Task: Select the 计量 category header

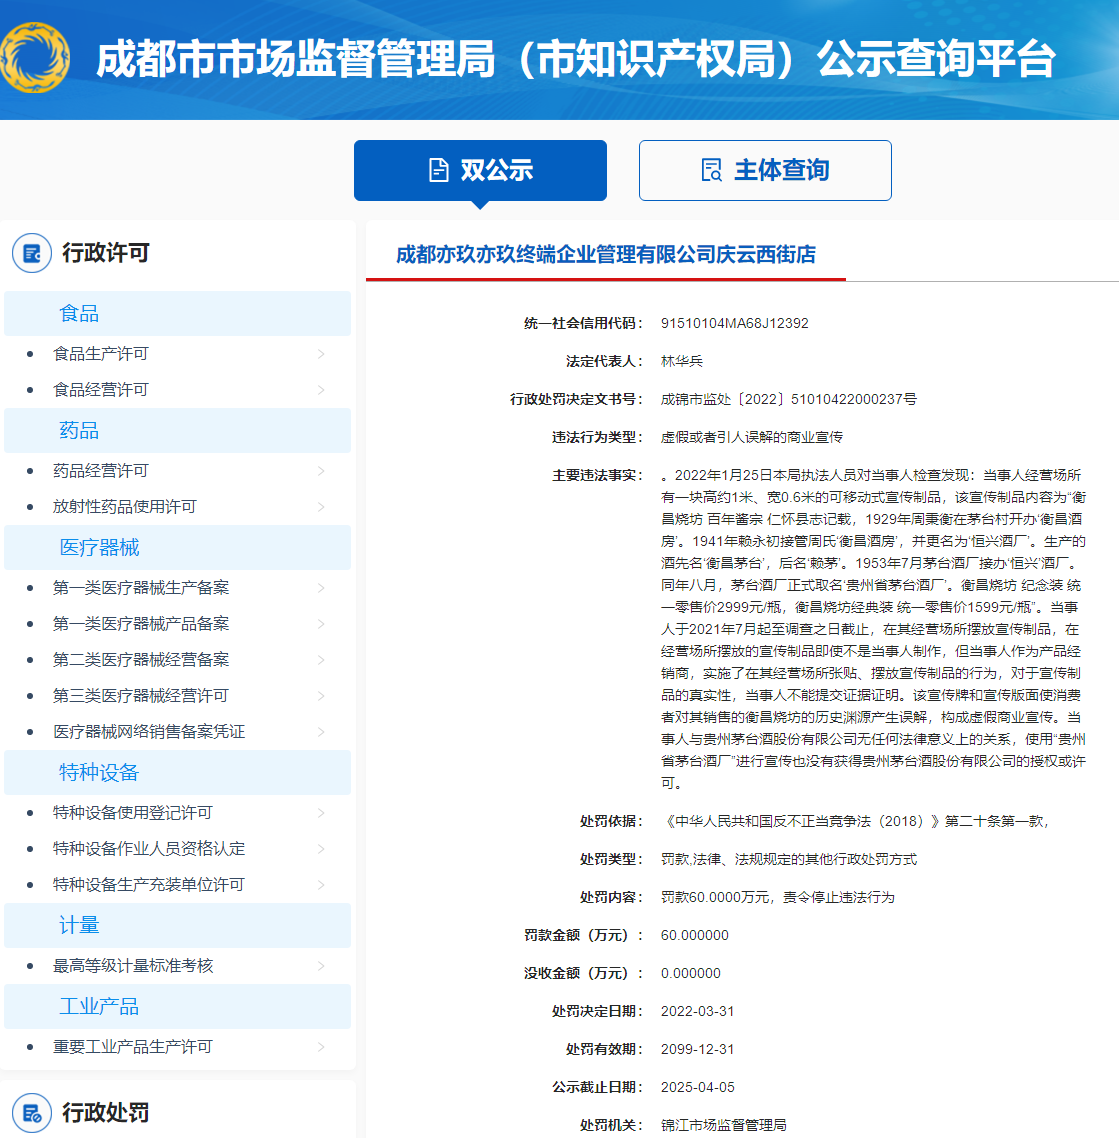Action: (x=177, y=925)
